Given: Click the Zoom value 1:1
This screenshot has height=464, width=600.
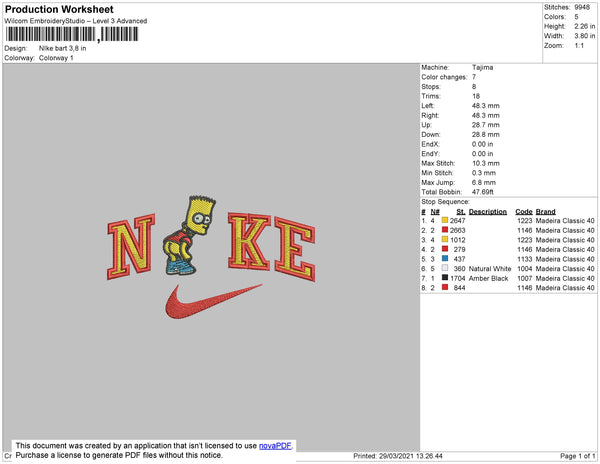Looking at the screenshot, I should (579, 46).
